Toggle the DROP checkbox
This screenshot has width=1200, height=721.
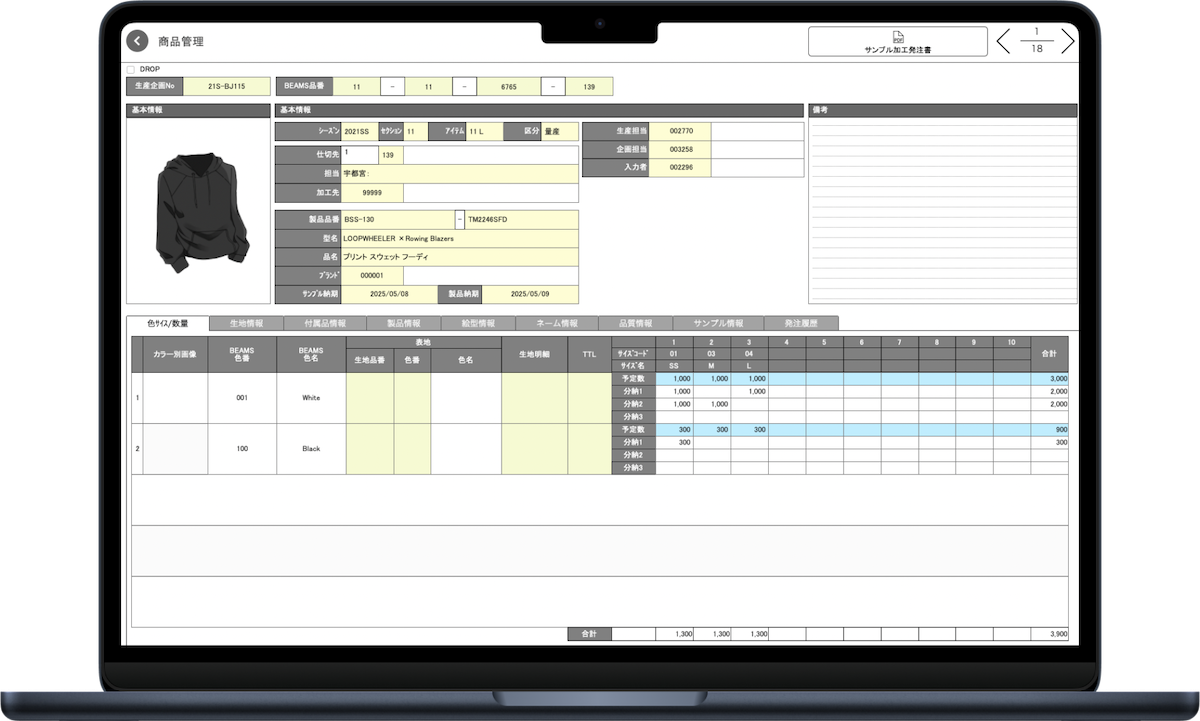131,69
